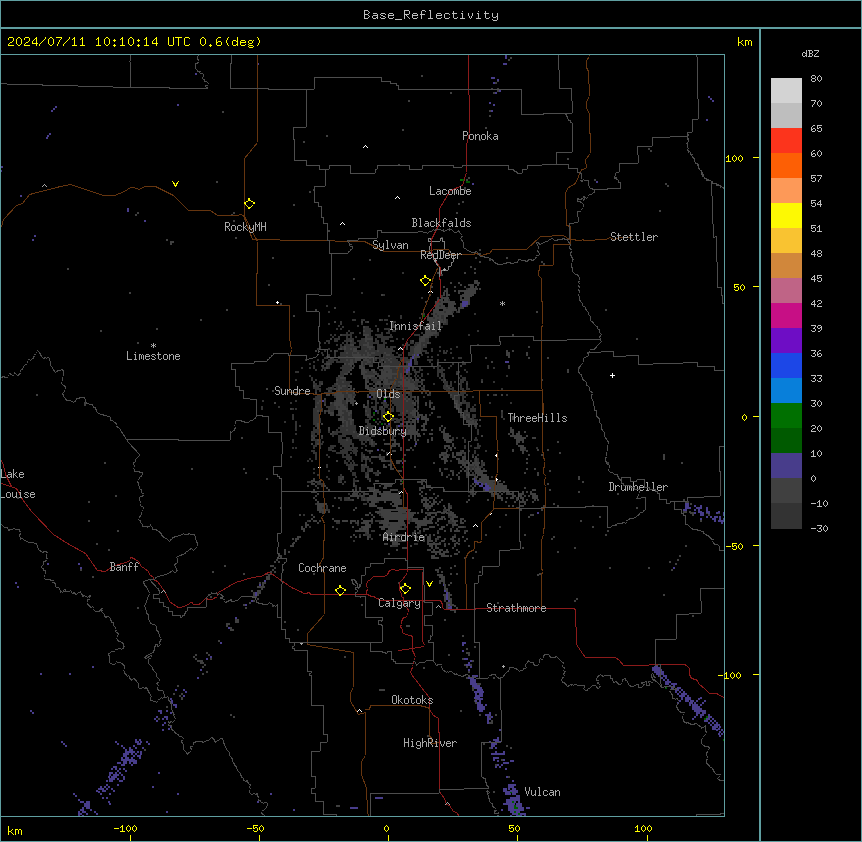Click the Lake Louise label

[18, 484]
